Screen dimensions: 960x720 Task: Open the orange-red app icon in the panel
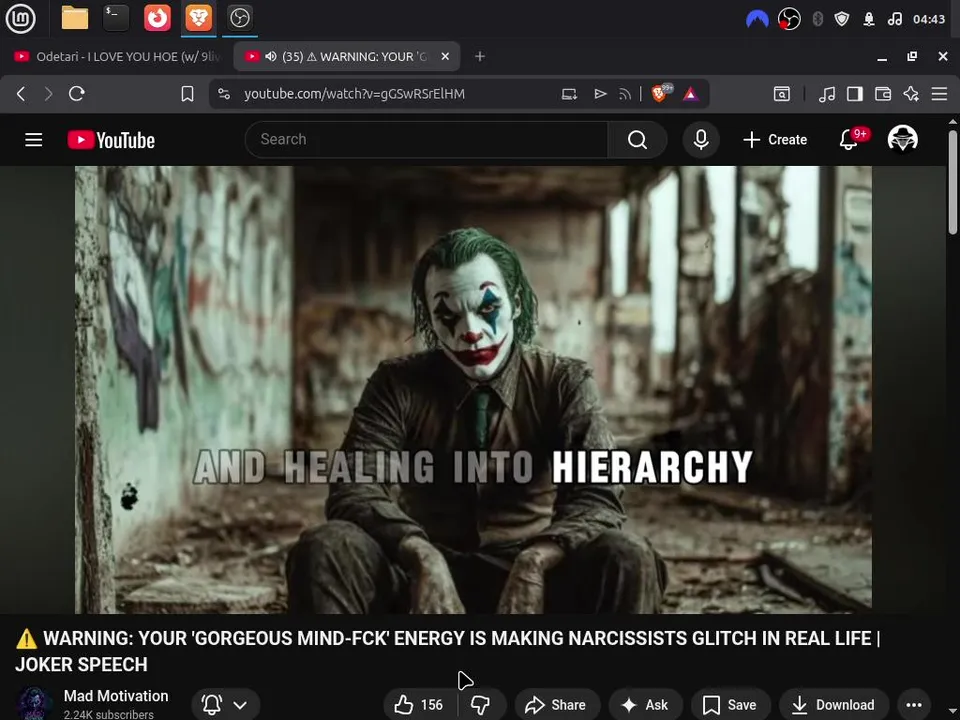coord(157,18)
